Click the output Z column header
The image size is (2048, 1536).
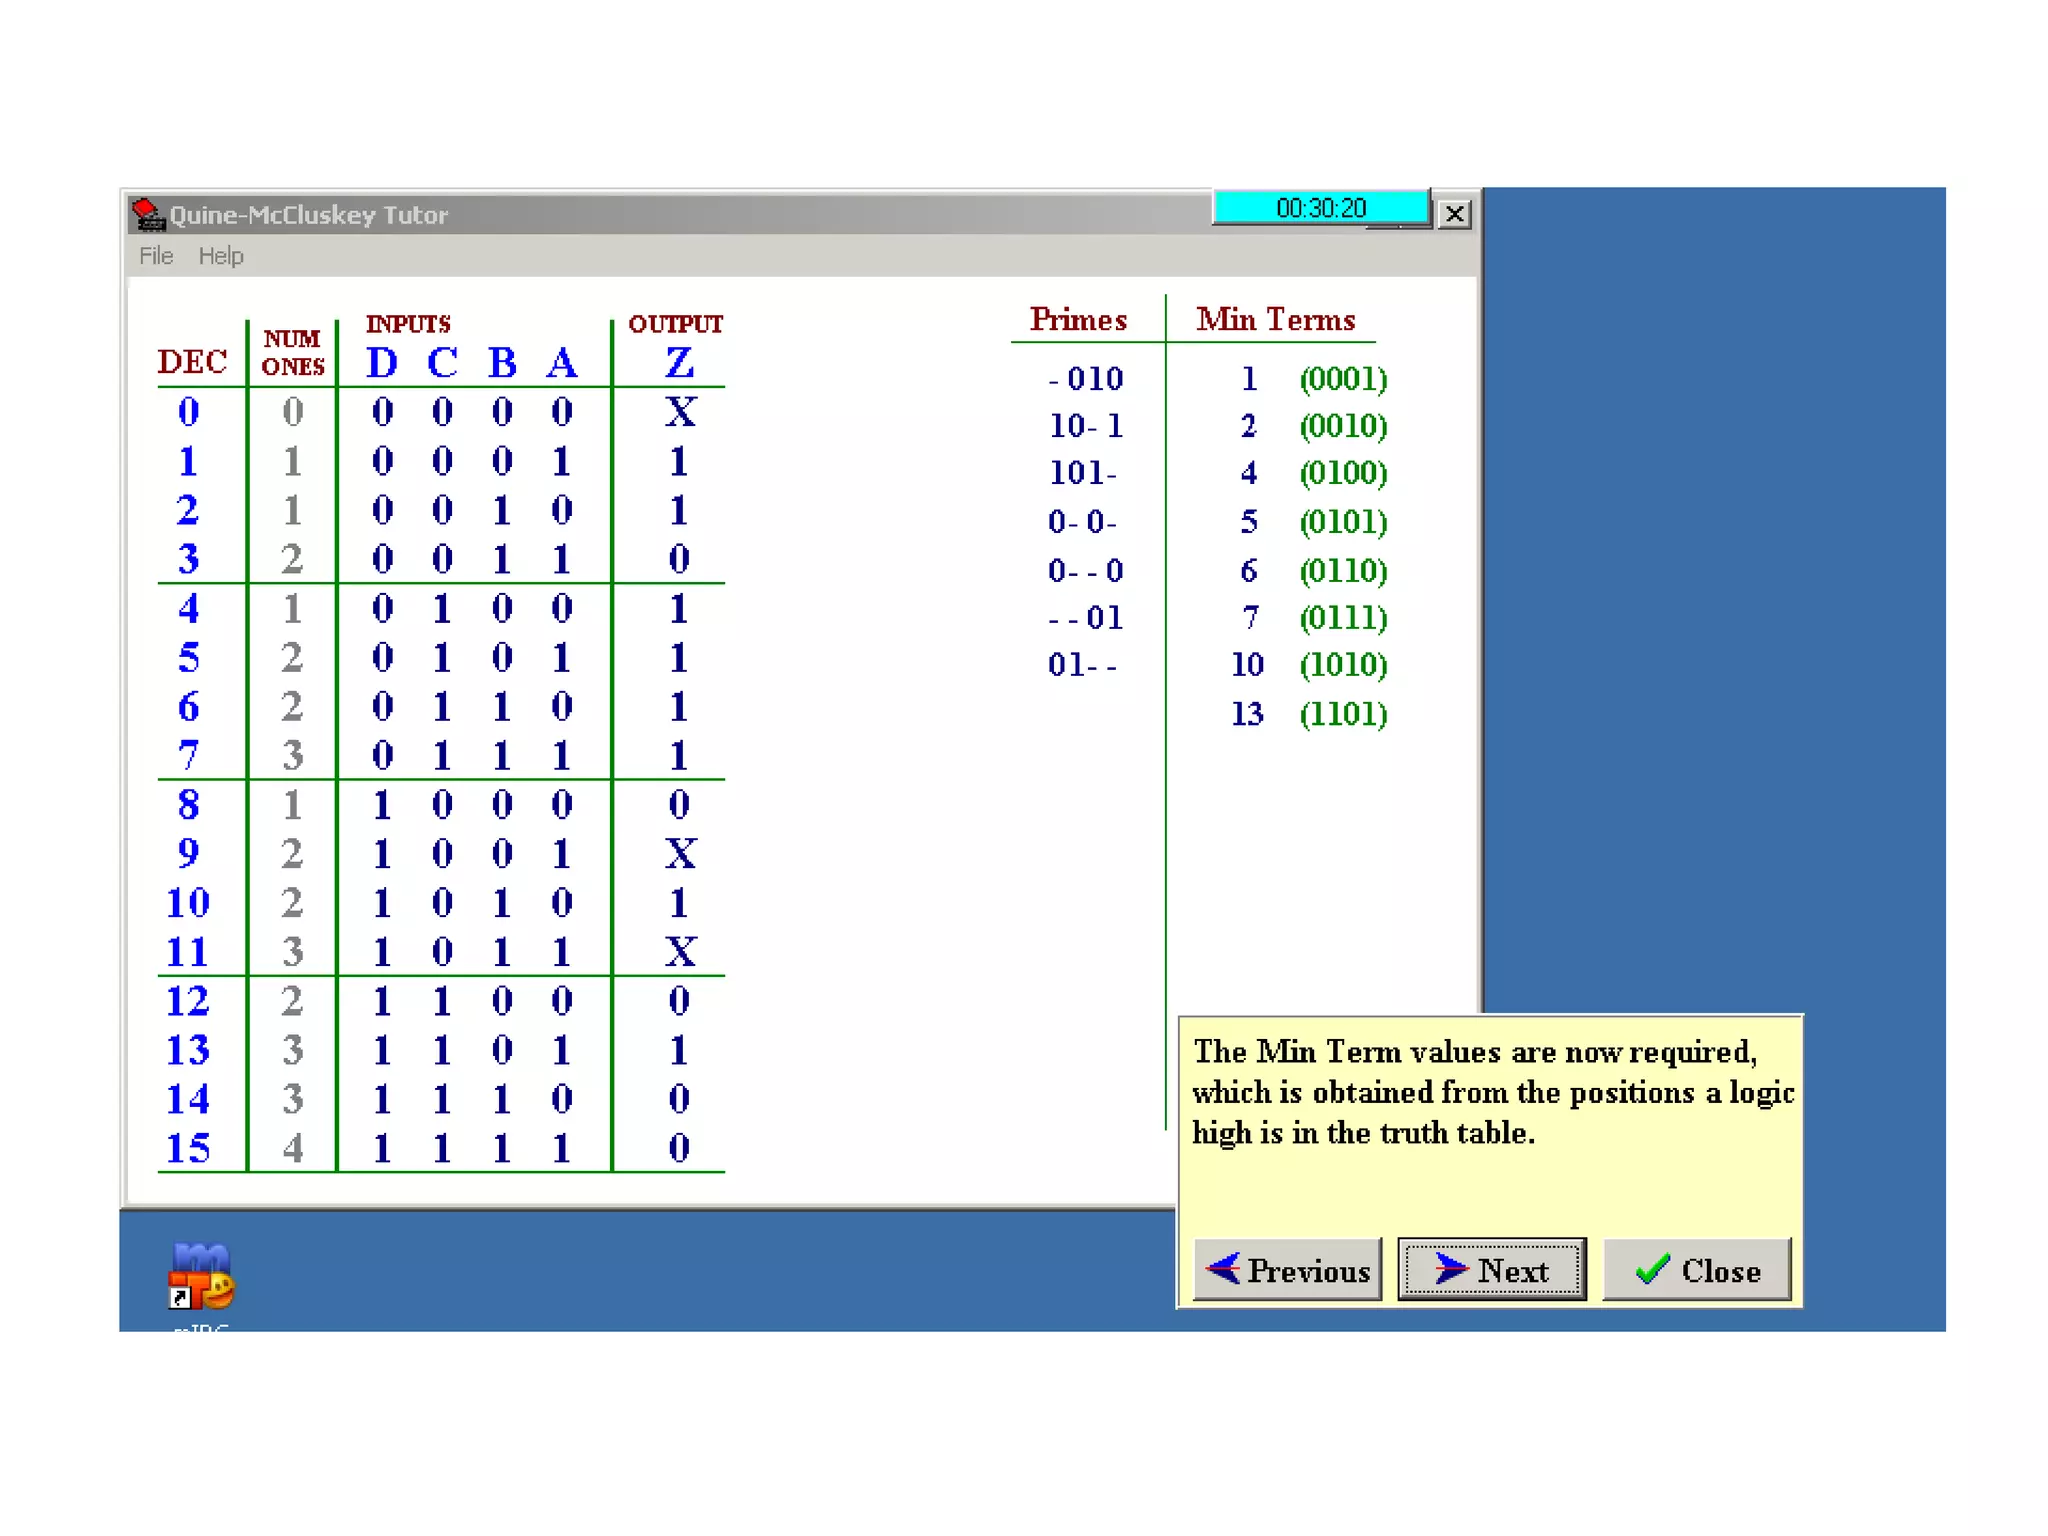click(x=679, y=362)
